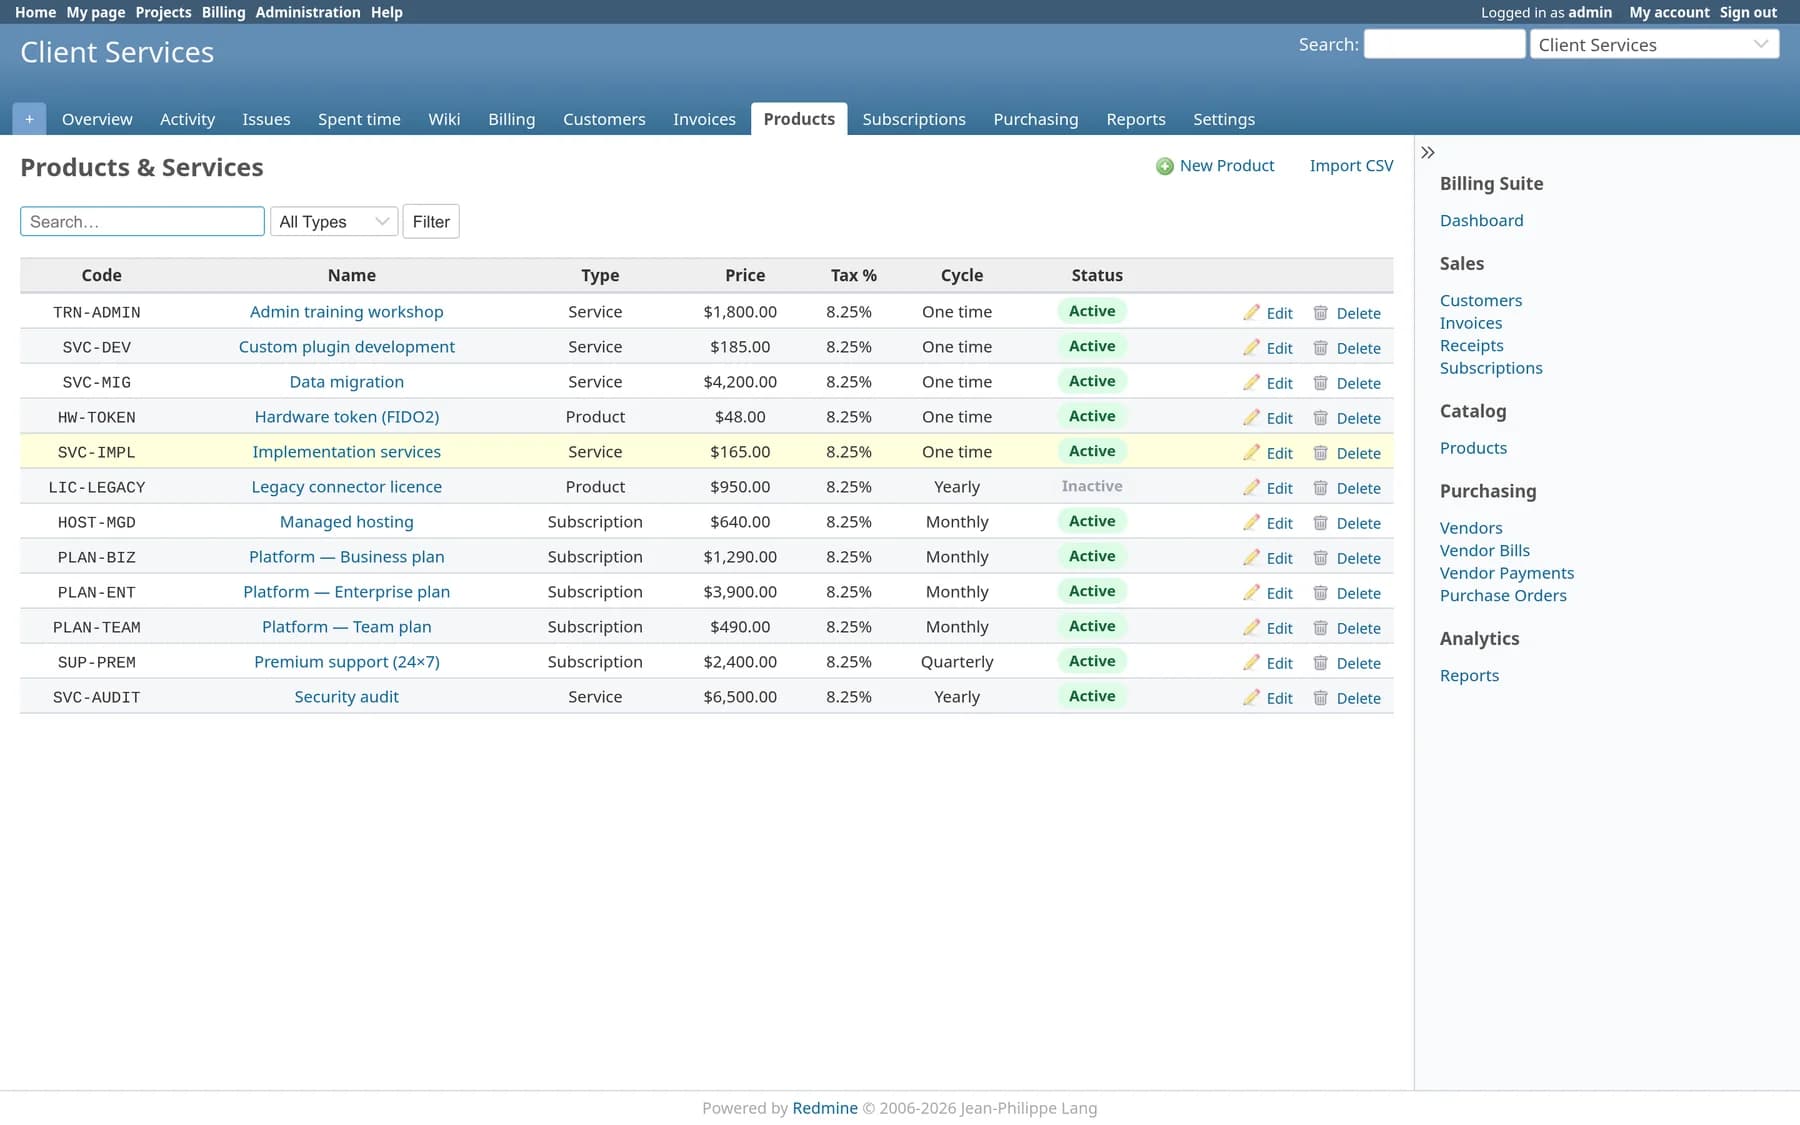Screen dimensions: 1800x1125
Task: Click pencil icon in Platform Business plan row
Action: (x=1251, y=557)
